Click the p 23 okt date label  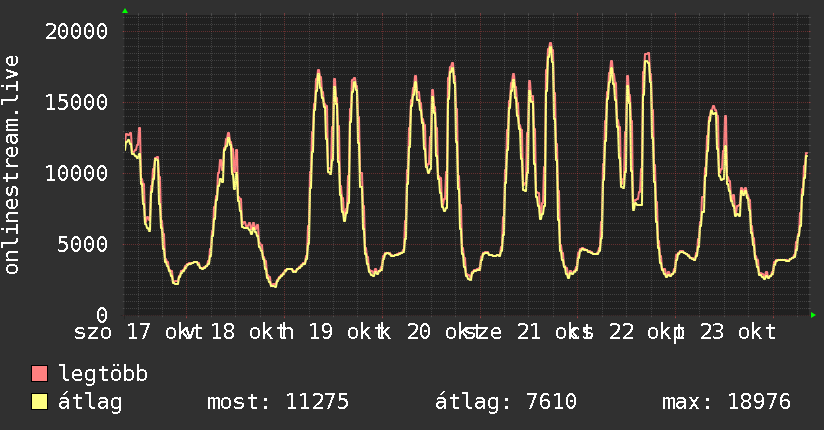727,332
